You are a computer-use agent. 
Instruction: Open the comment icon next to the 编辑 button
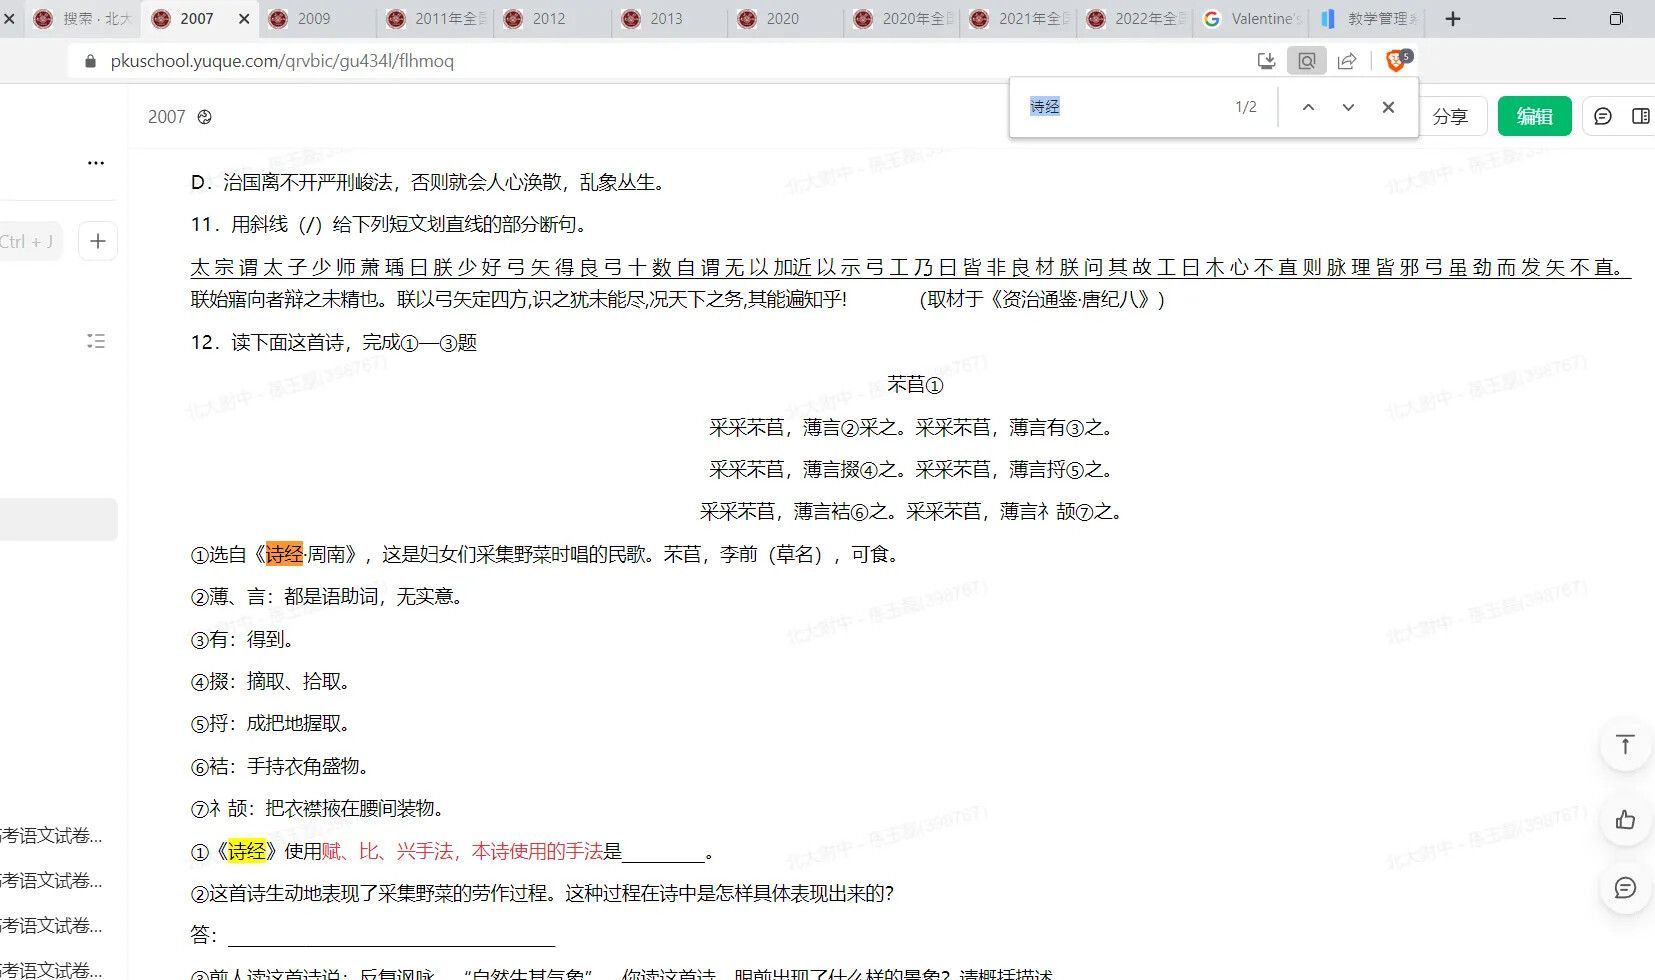coord(1604,116)
